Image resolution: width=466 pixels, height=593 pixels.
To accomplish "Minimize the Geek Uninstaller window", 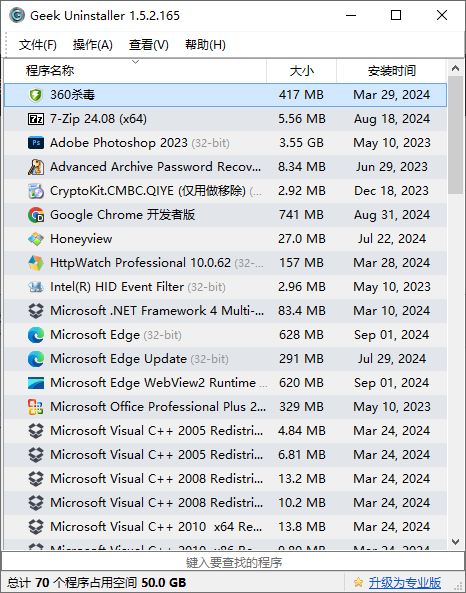I will [351, 16].
